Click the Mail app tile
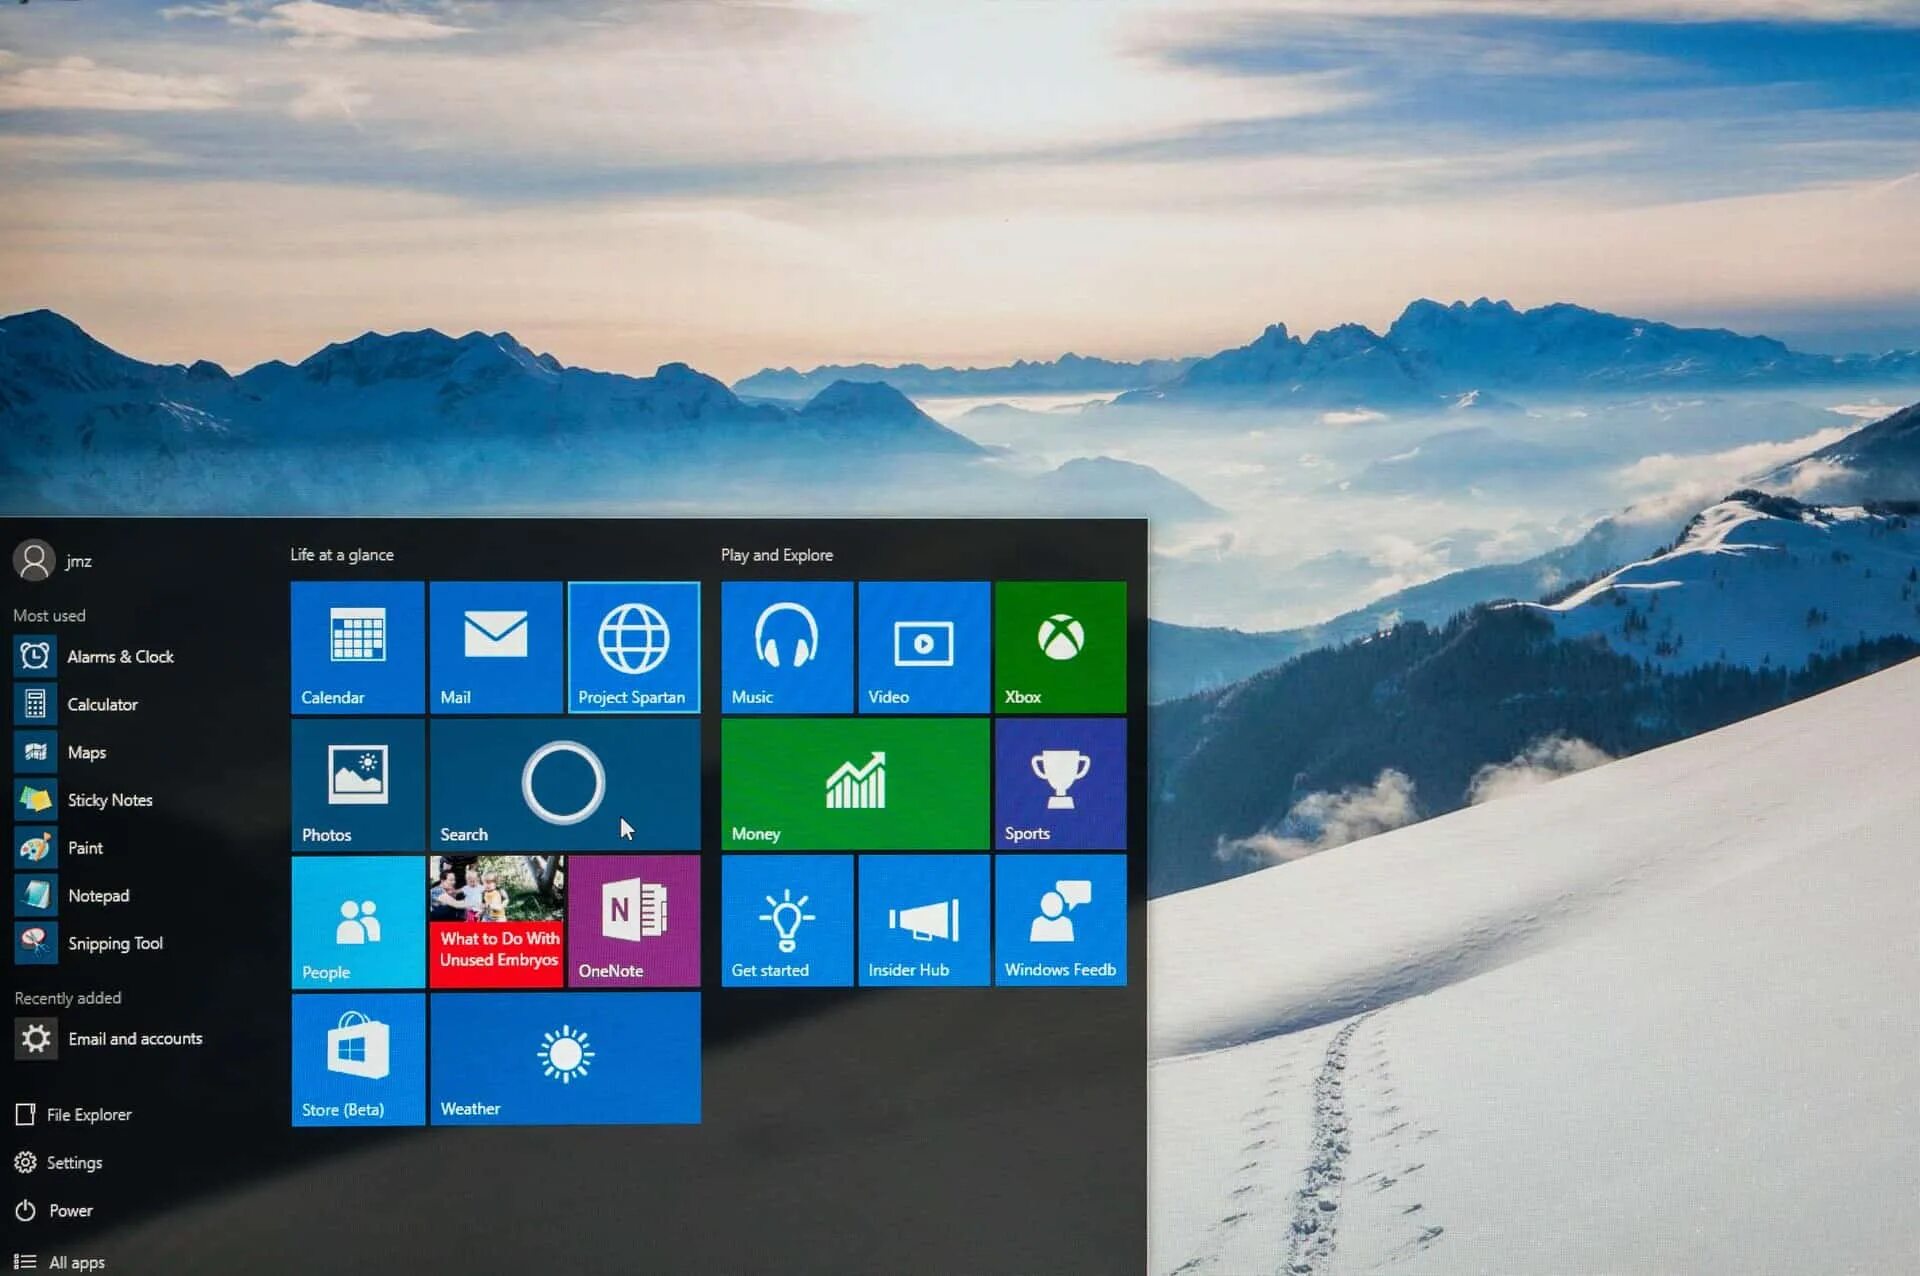 click(x=494, y=644)
